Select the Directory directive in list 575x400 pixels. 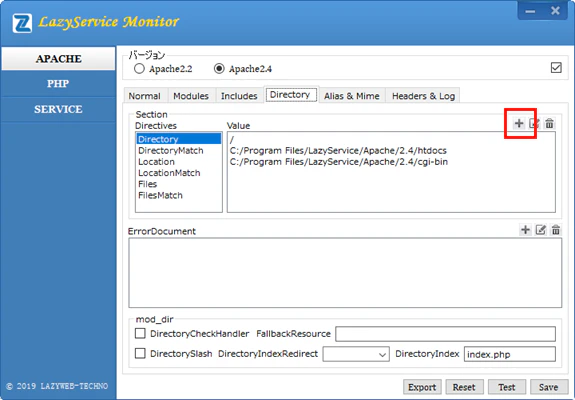[x=179, y=139]
